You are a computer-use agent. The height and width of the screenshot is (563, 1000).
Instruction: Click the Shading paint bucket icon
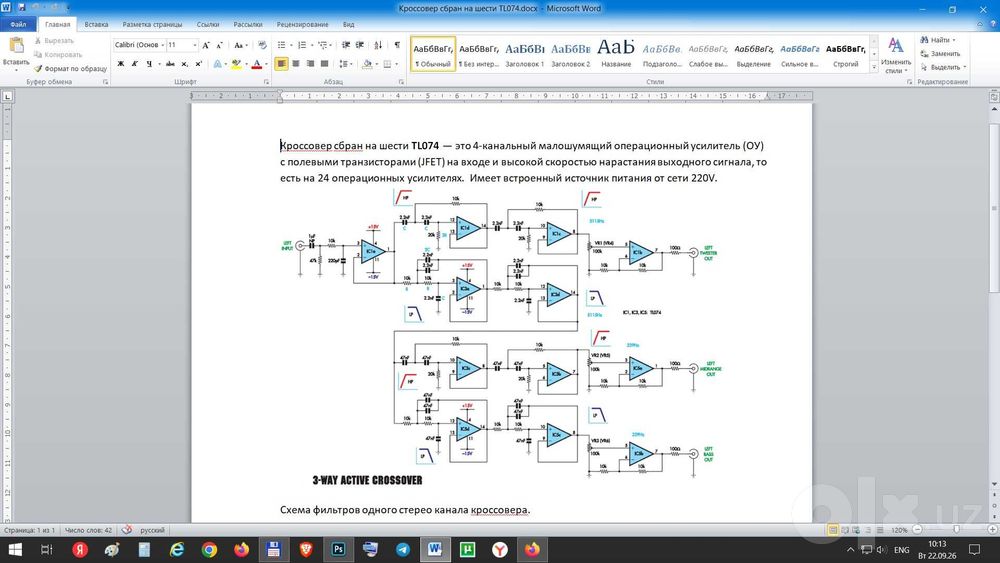tap(367, 64)
